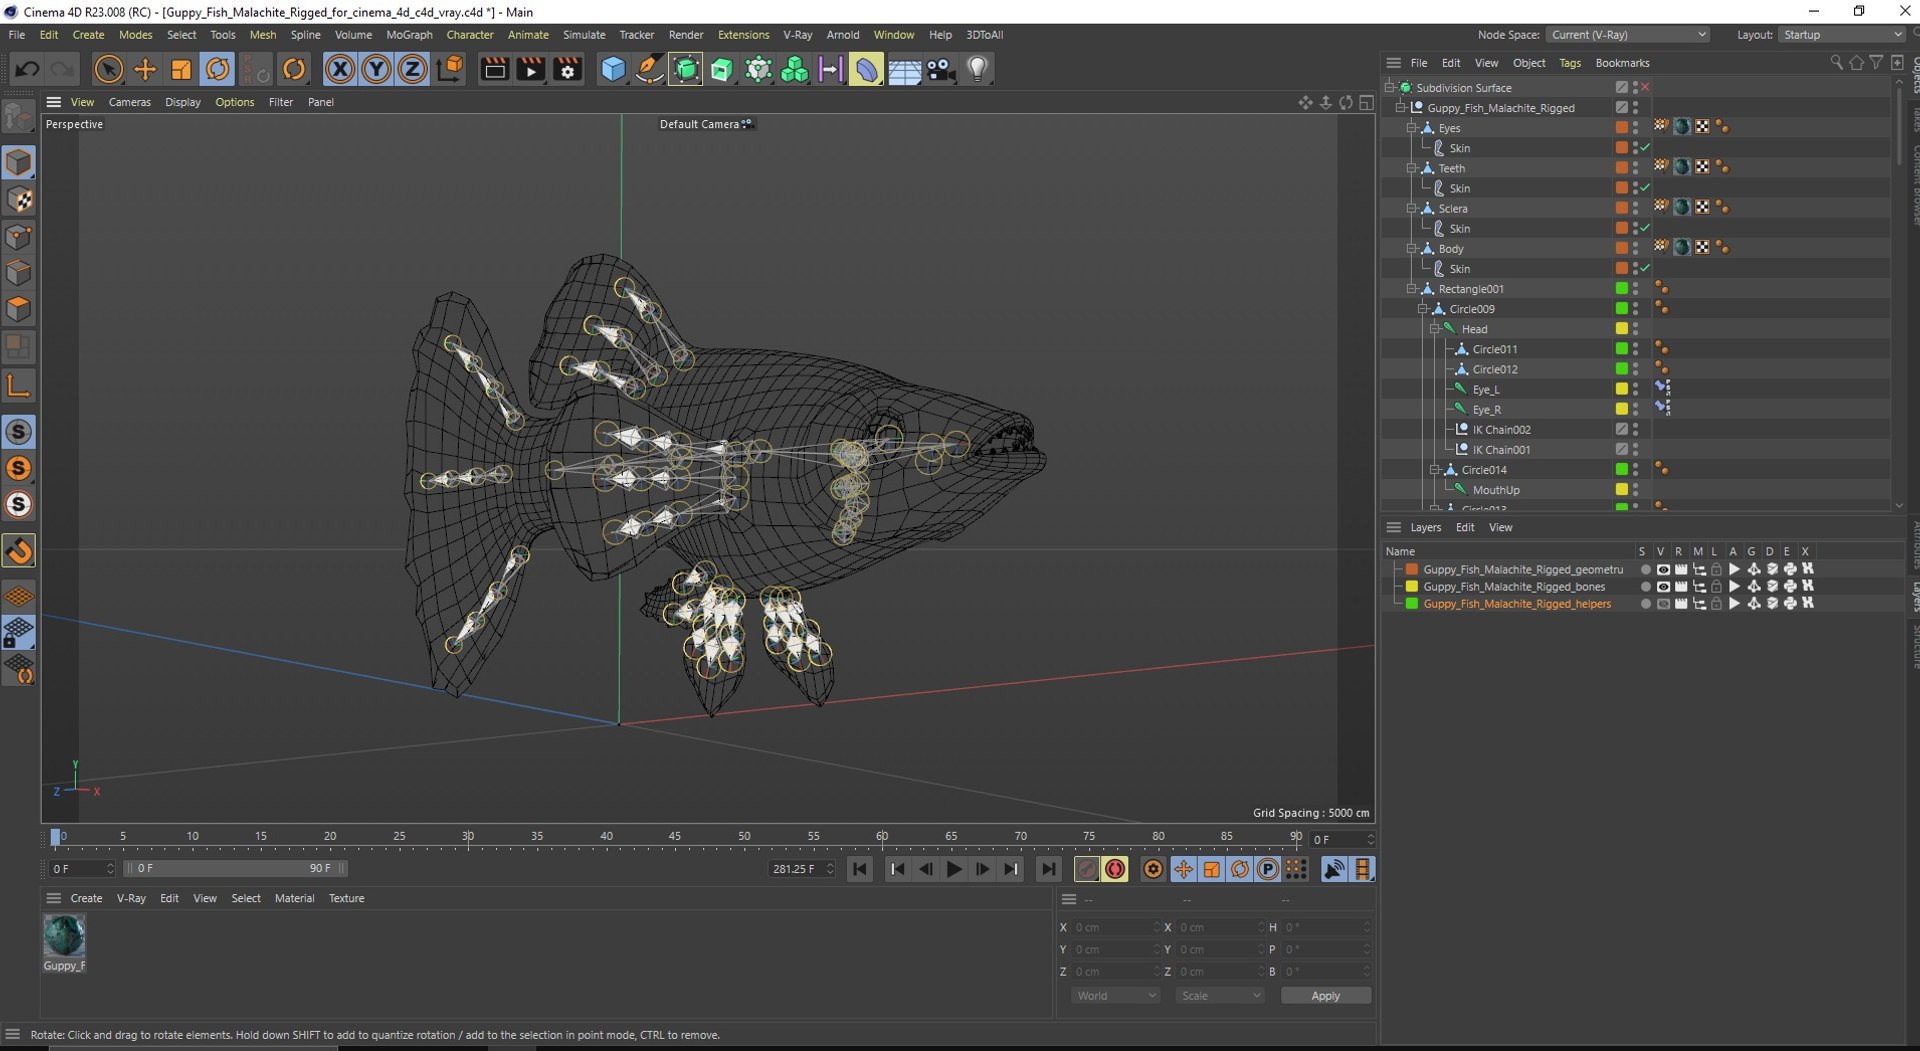Screen dimensions: 1920x1051
Task: Switch to Texture mode in left sidebar
Action: [19, 199]
